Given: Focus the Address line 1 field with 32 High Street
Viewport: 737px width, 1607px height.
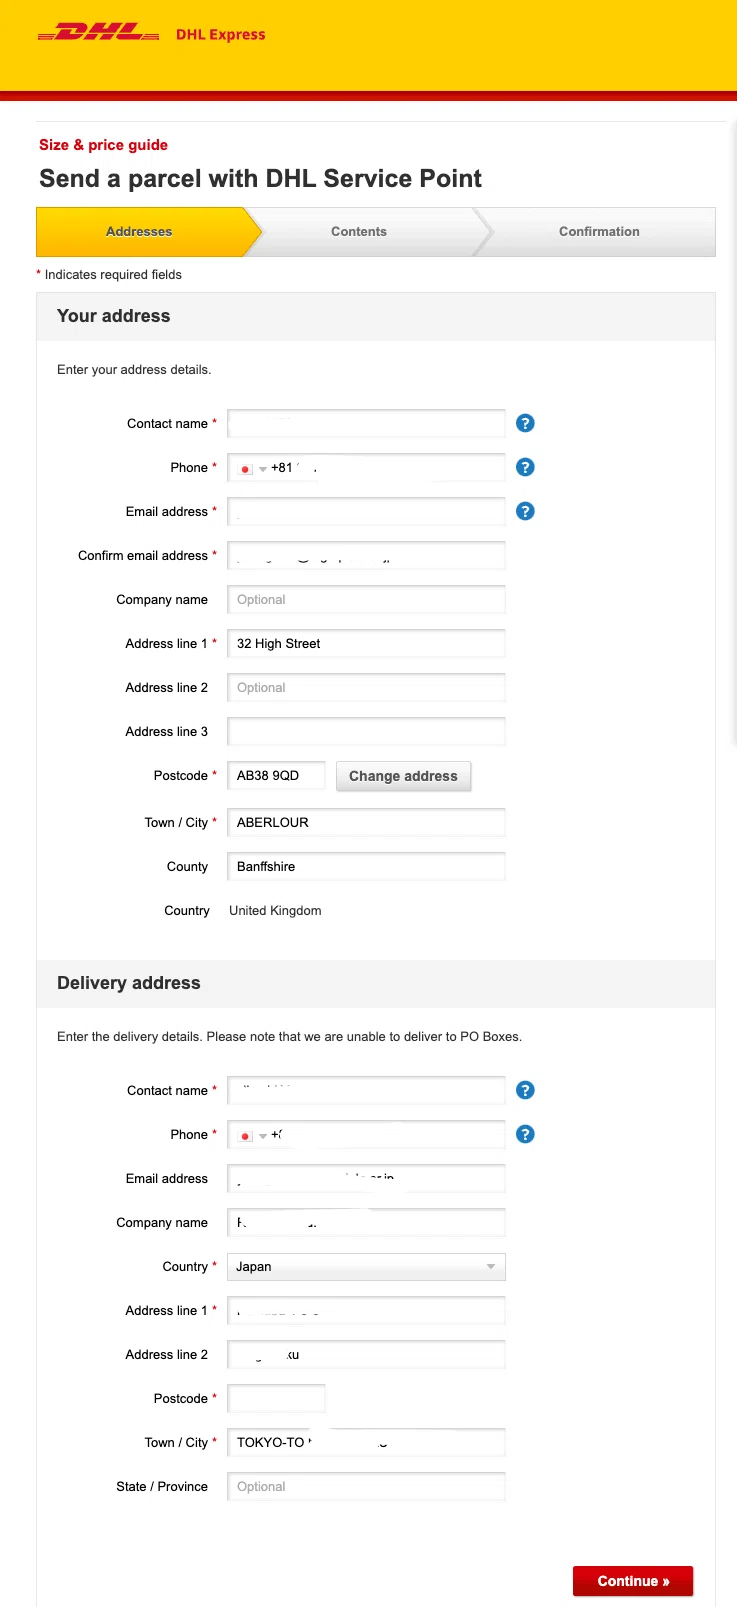Looking at the screenshot, I should click(366, 643).
